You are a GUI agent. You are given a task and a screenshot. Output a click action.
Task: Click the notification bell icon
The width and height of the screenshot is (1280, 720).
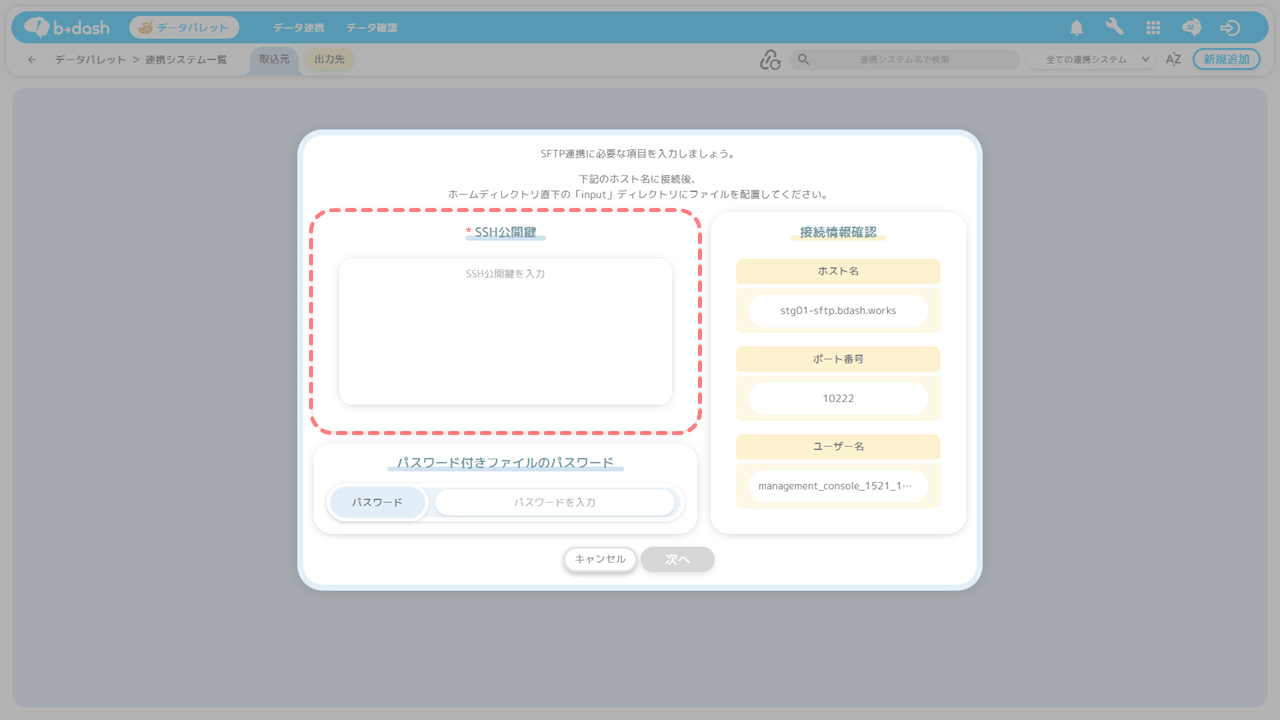click(1076, 28)
